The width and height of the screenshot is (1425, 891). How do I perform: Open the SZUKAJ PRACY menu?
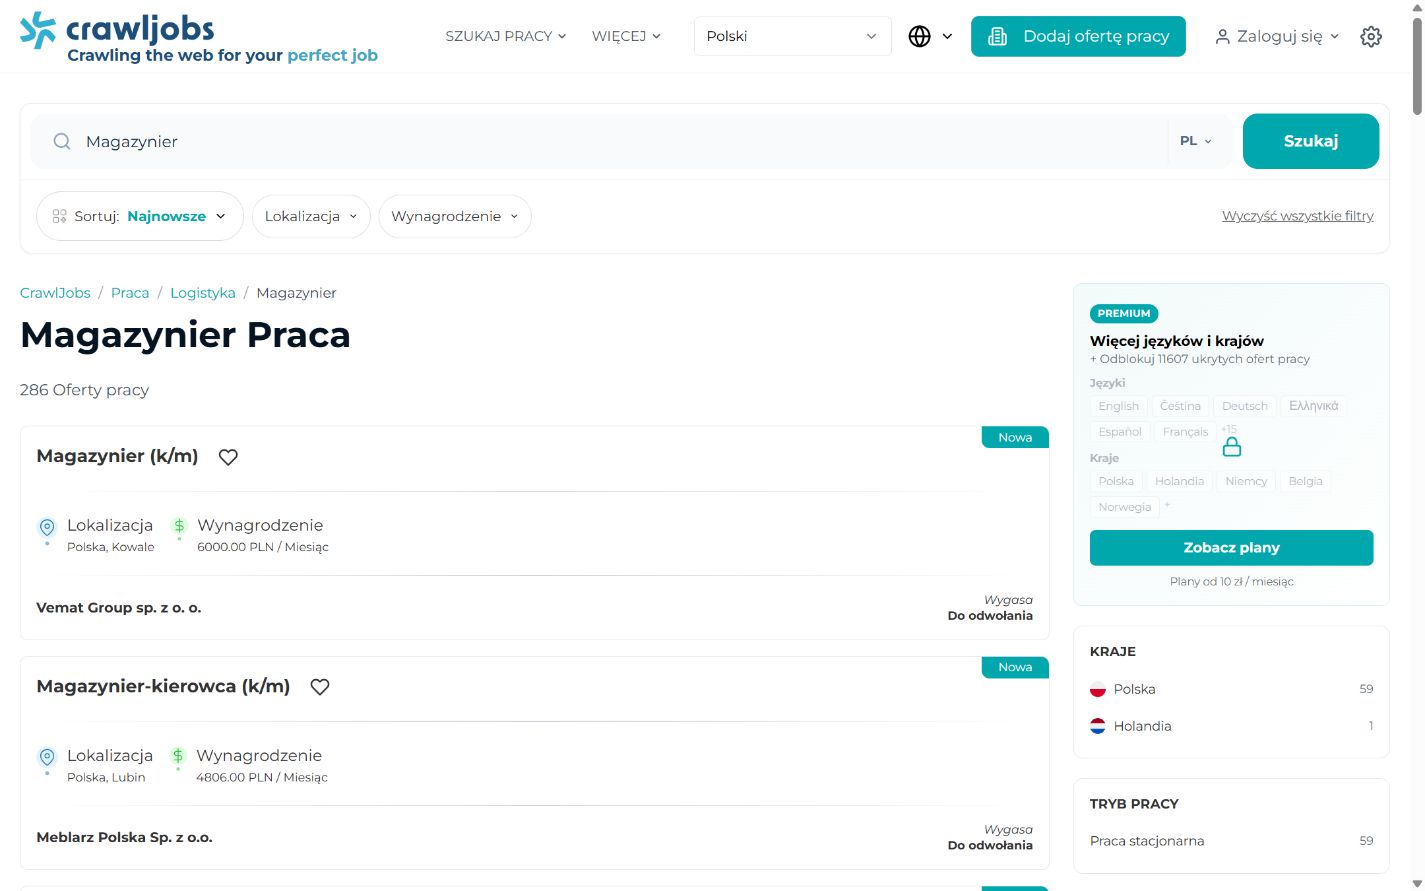pos(506,36)
